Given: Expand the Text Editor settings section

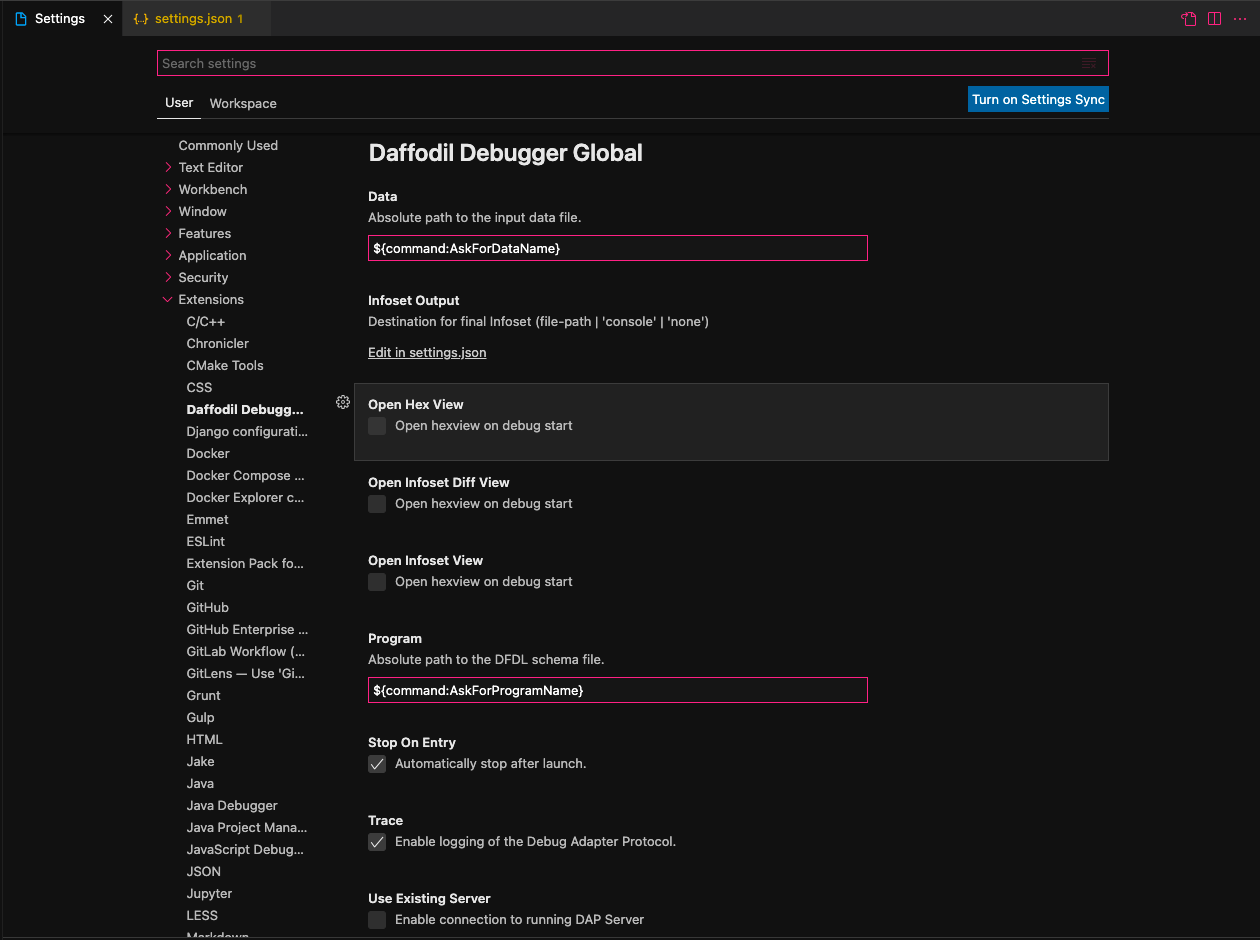Looking at the screenshot, I should pos(168,167).
